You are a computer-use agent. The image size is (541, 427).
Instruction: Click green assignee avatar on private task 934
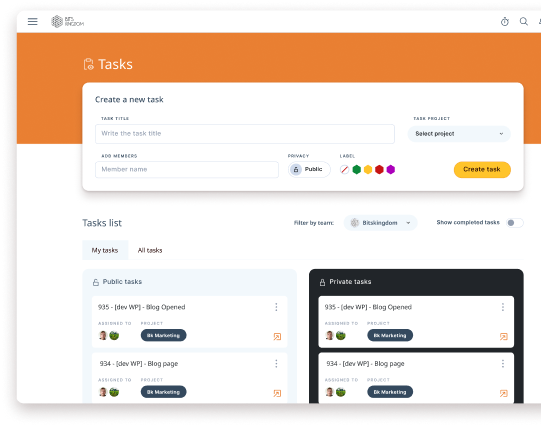[341, 392]
